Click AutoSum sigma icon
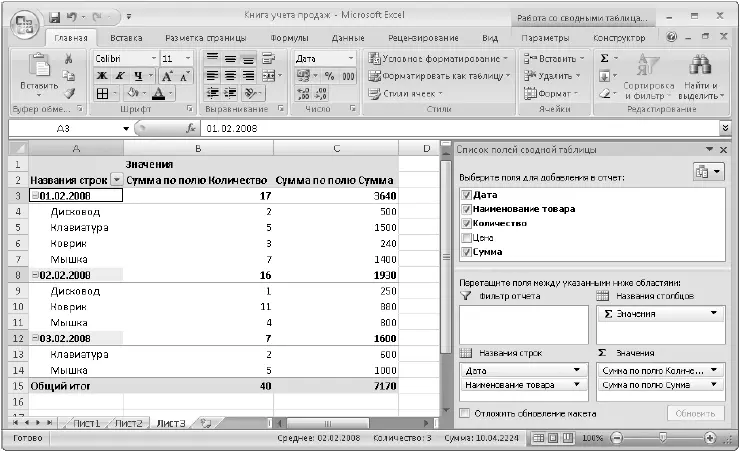740x451 pixels. (604, 58)
